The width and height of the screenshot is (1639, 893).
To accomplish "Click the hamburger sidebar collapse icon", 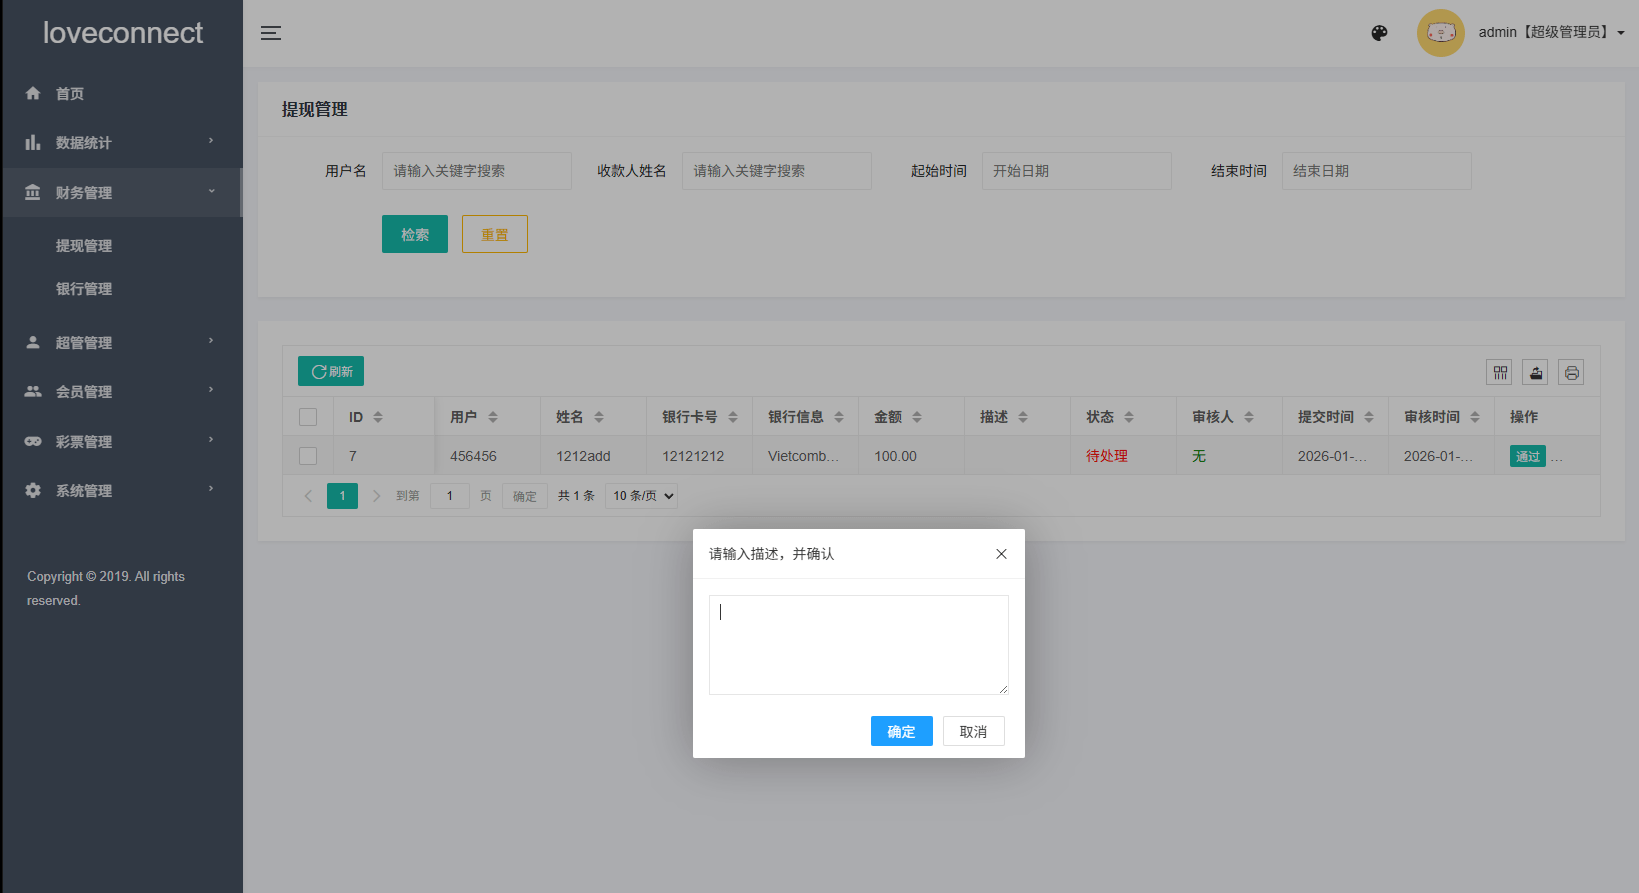I will coord(270,33).
